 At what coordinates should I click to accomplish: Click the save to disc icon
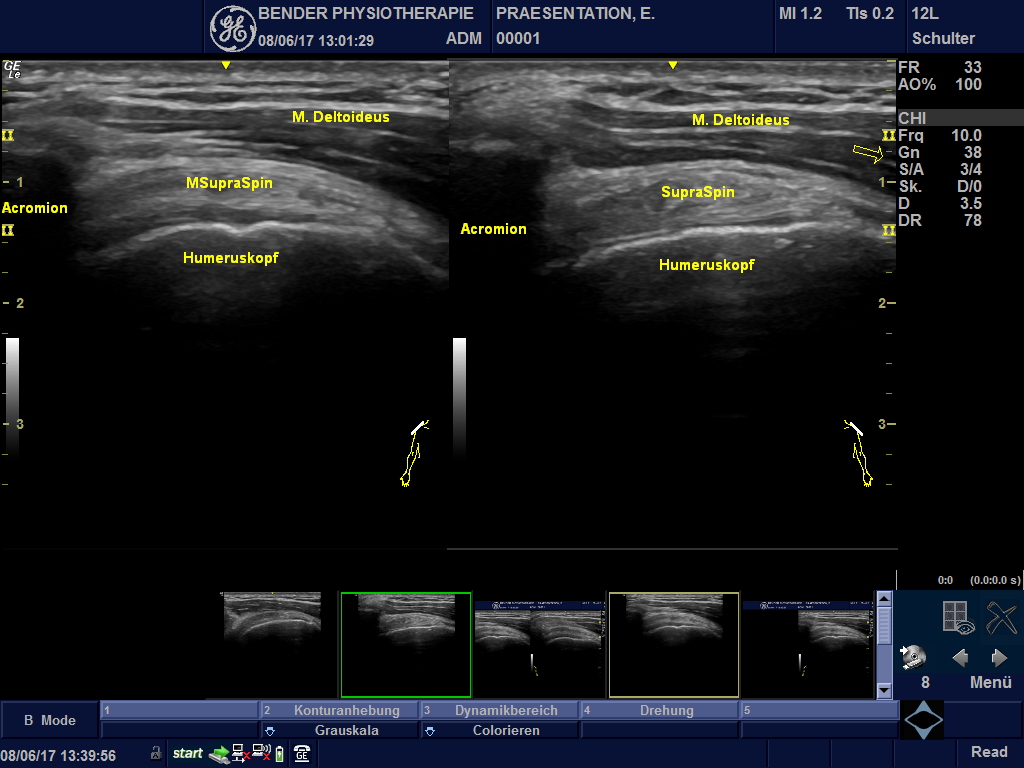point(912,657)
